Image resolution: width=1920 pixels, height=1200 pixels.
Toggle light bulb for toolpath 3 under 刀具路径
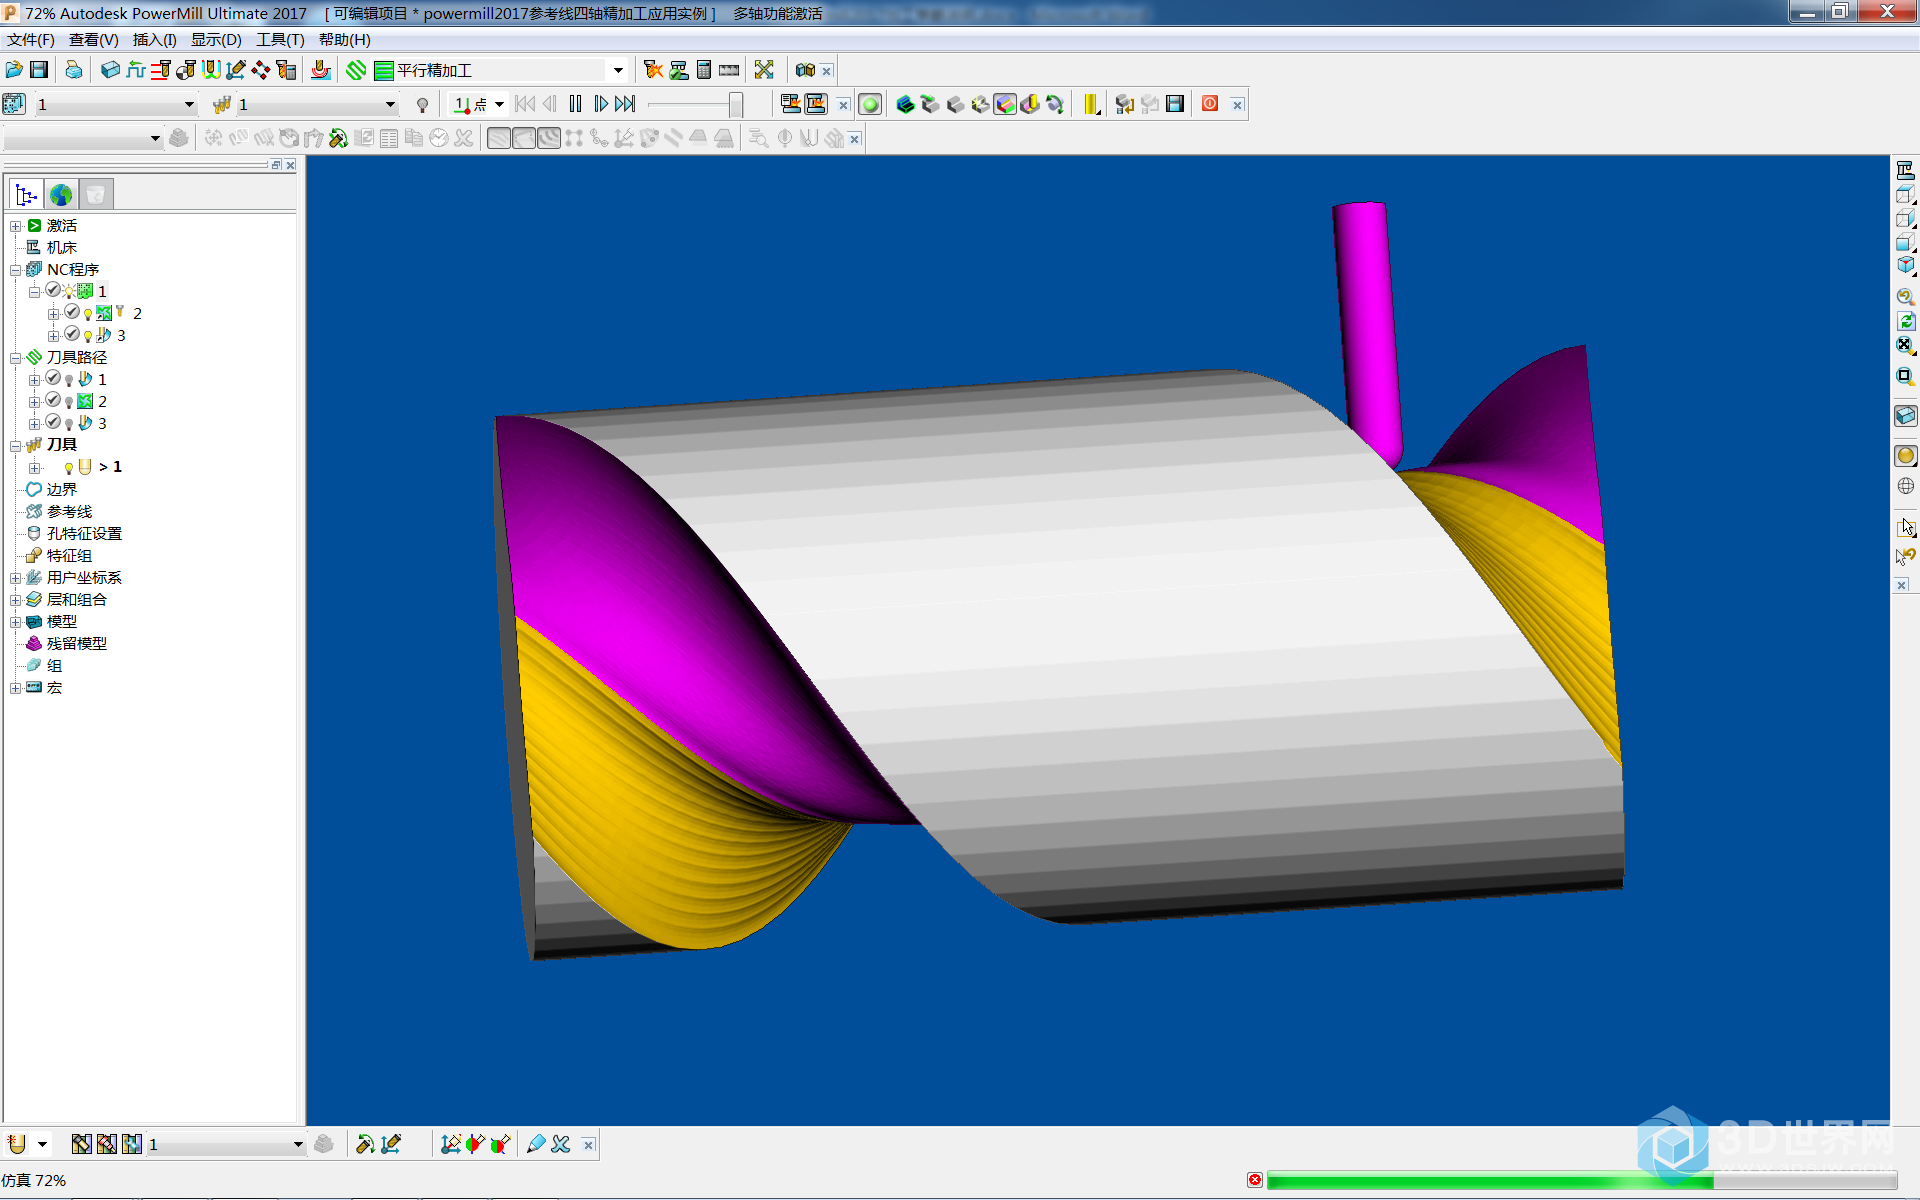[69, 424]
